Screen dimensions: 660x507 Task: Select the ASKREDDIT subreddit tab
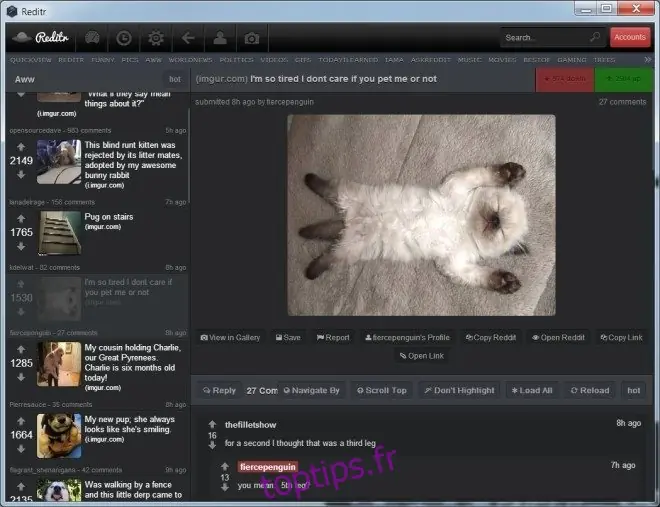(431, 60)
